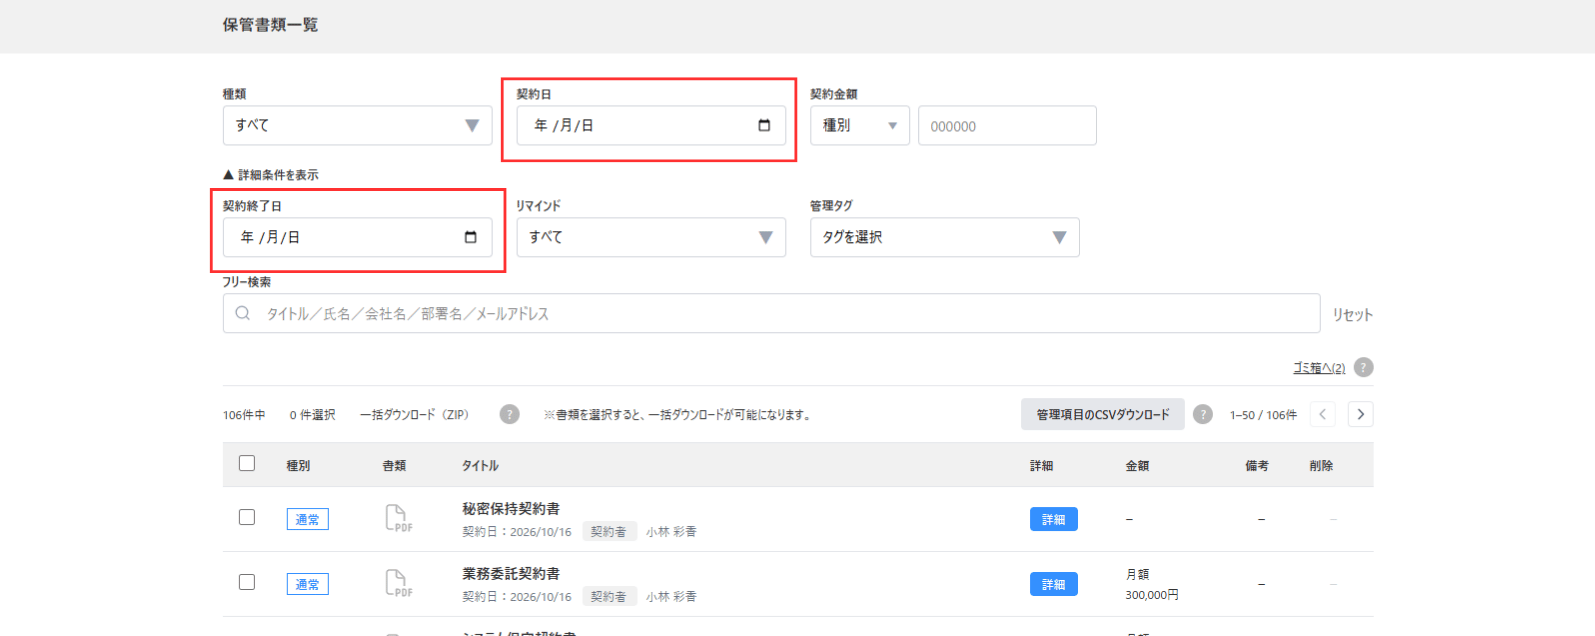This screenshot has height=636, width=1595.
Task: Open calendar picker for 契約日 field
Action: 764,125
